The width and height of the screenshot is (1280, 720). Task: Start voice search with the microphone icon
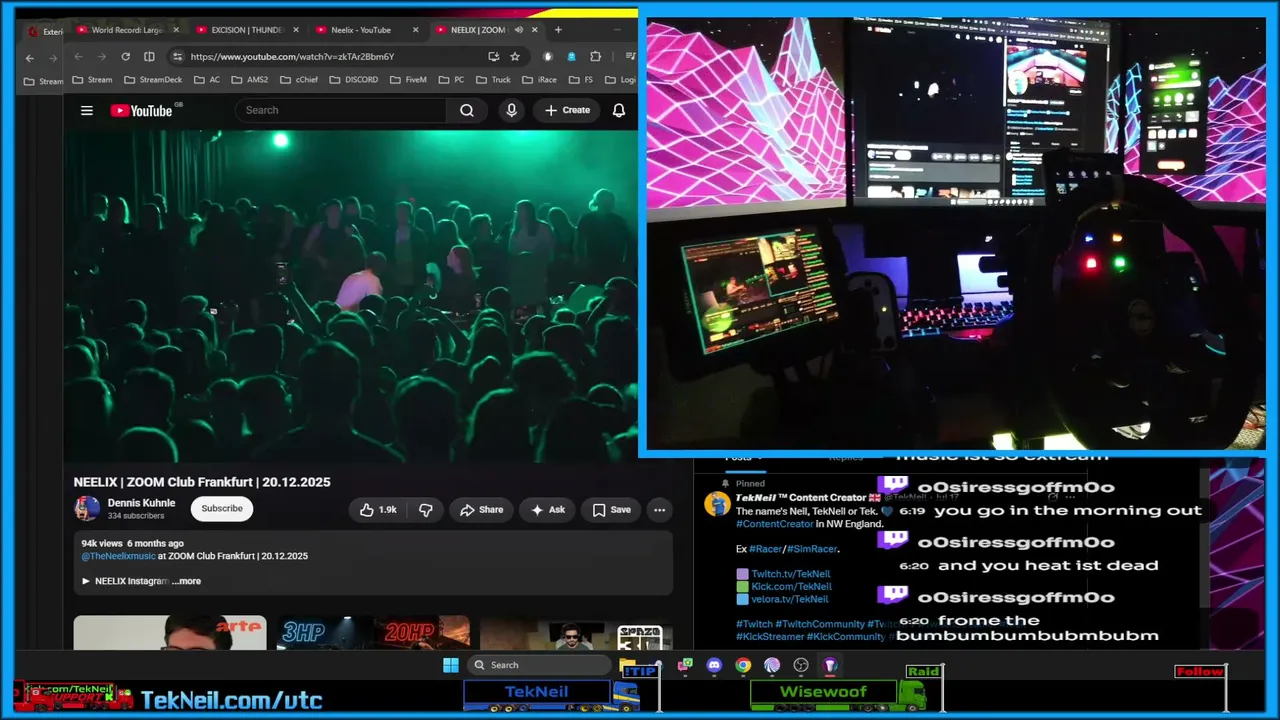tap(512, 111)
